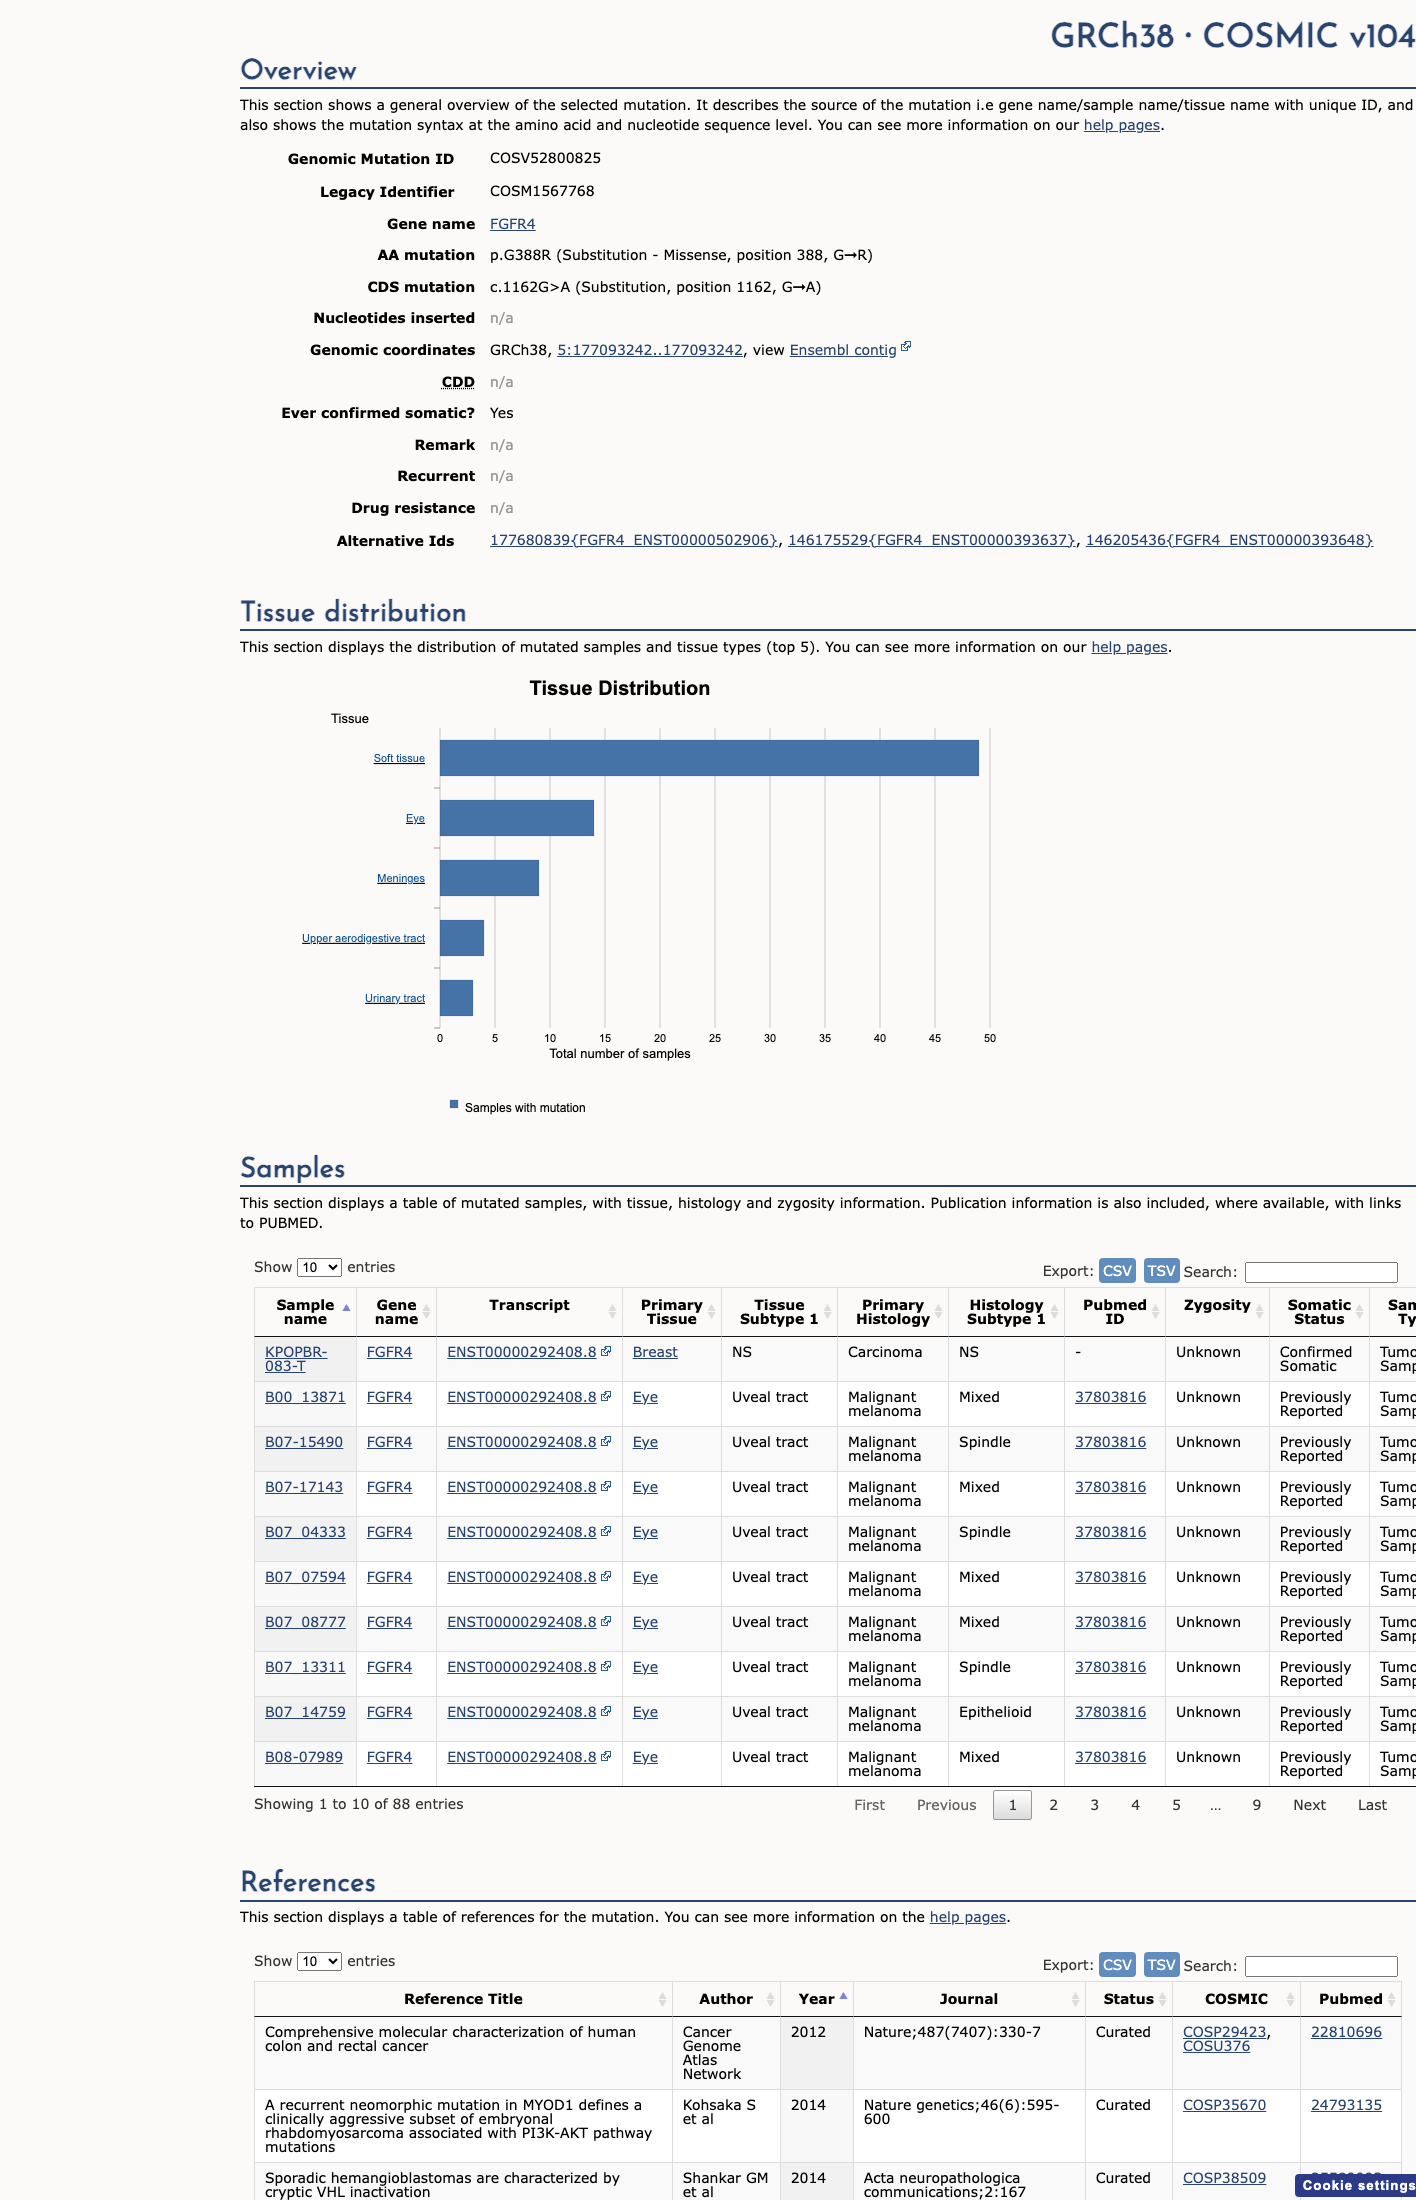Toggle the Samples with mutation legend entry
This screenshot has height=2200, width=1416.
click(x=518, y=1107)
